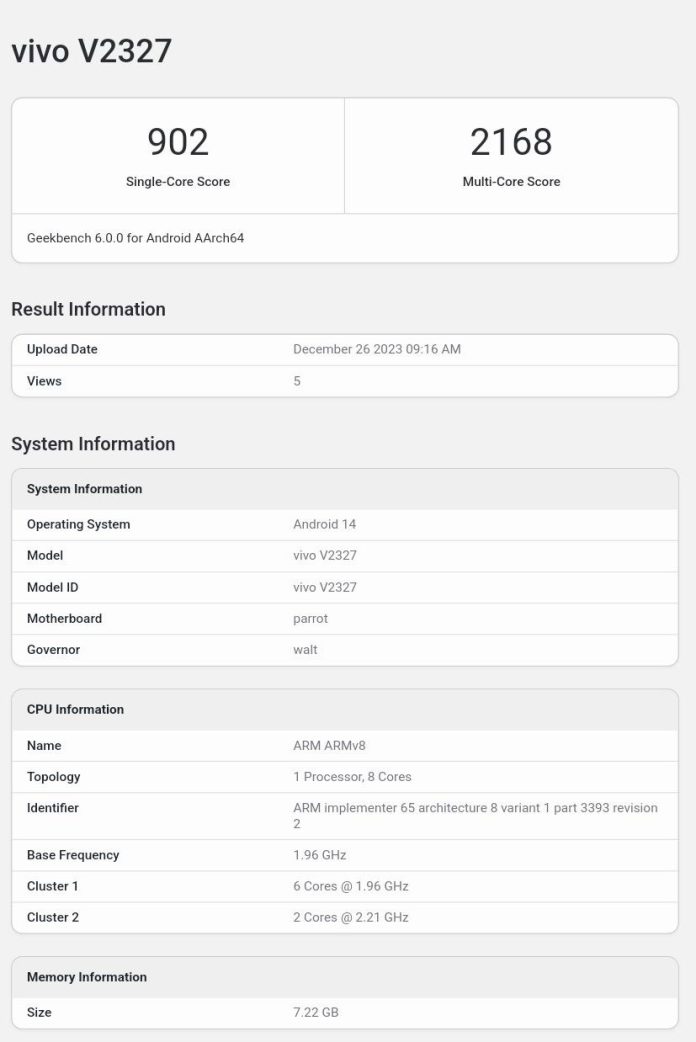Click the Topology 1 Processor, 8 Cores value
The height and width of the screenshot is (1042, 696).
click(352, 777)
